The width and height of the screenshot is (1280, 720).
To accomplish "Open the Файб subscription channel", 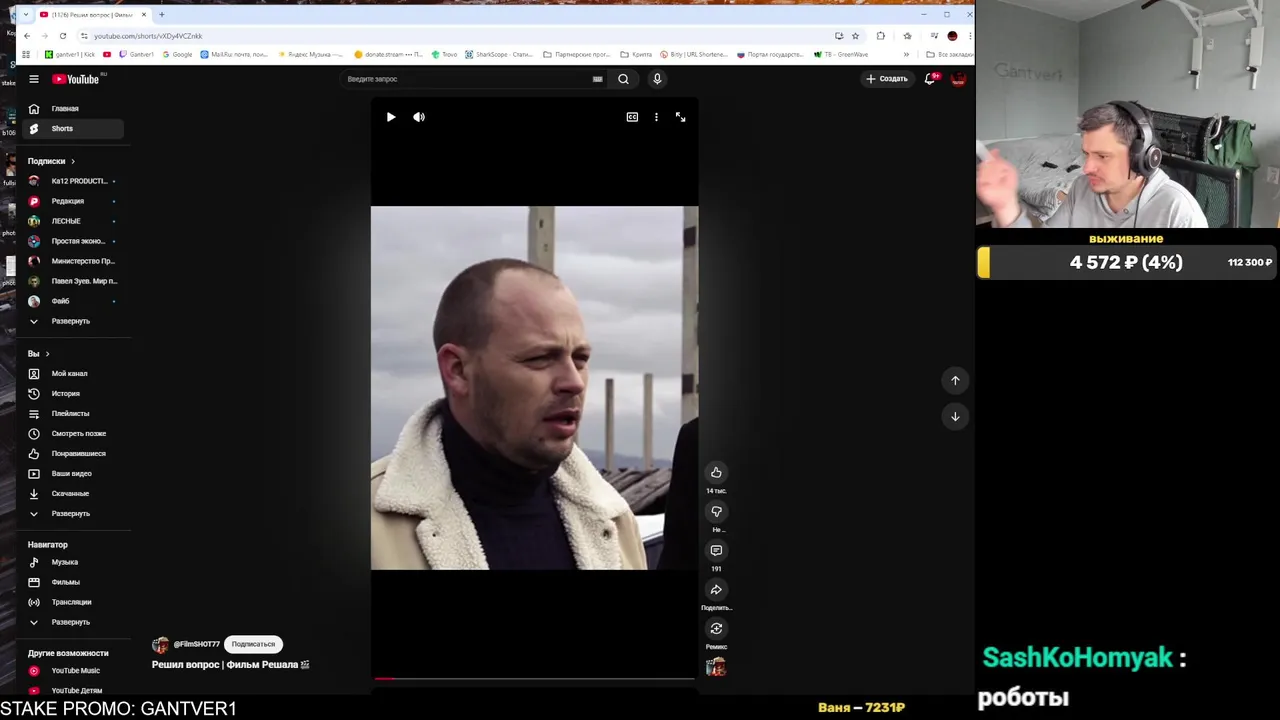I will (x=72, y=301).
